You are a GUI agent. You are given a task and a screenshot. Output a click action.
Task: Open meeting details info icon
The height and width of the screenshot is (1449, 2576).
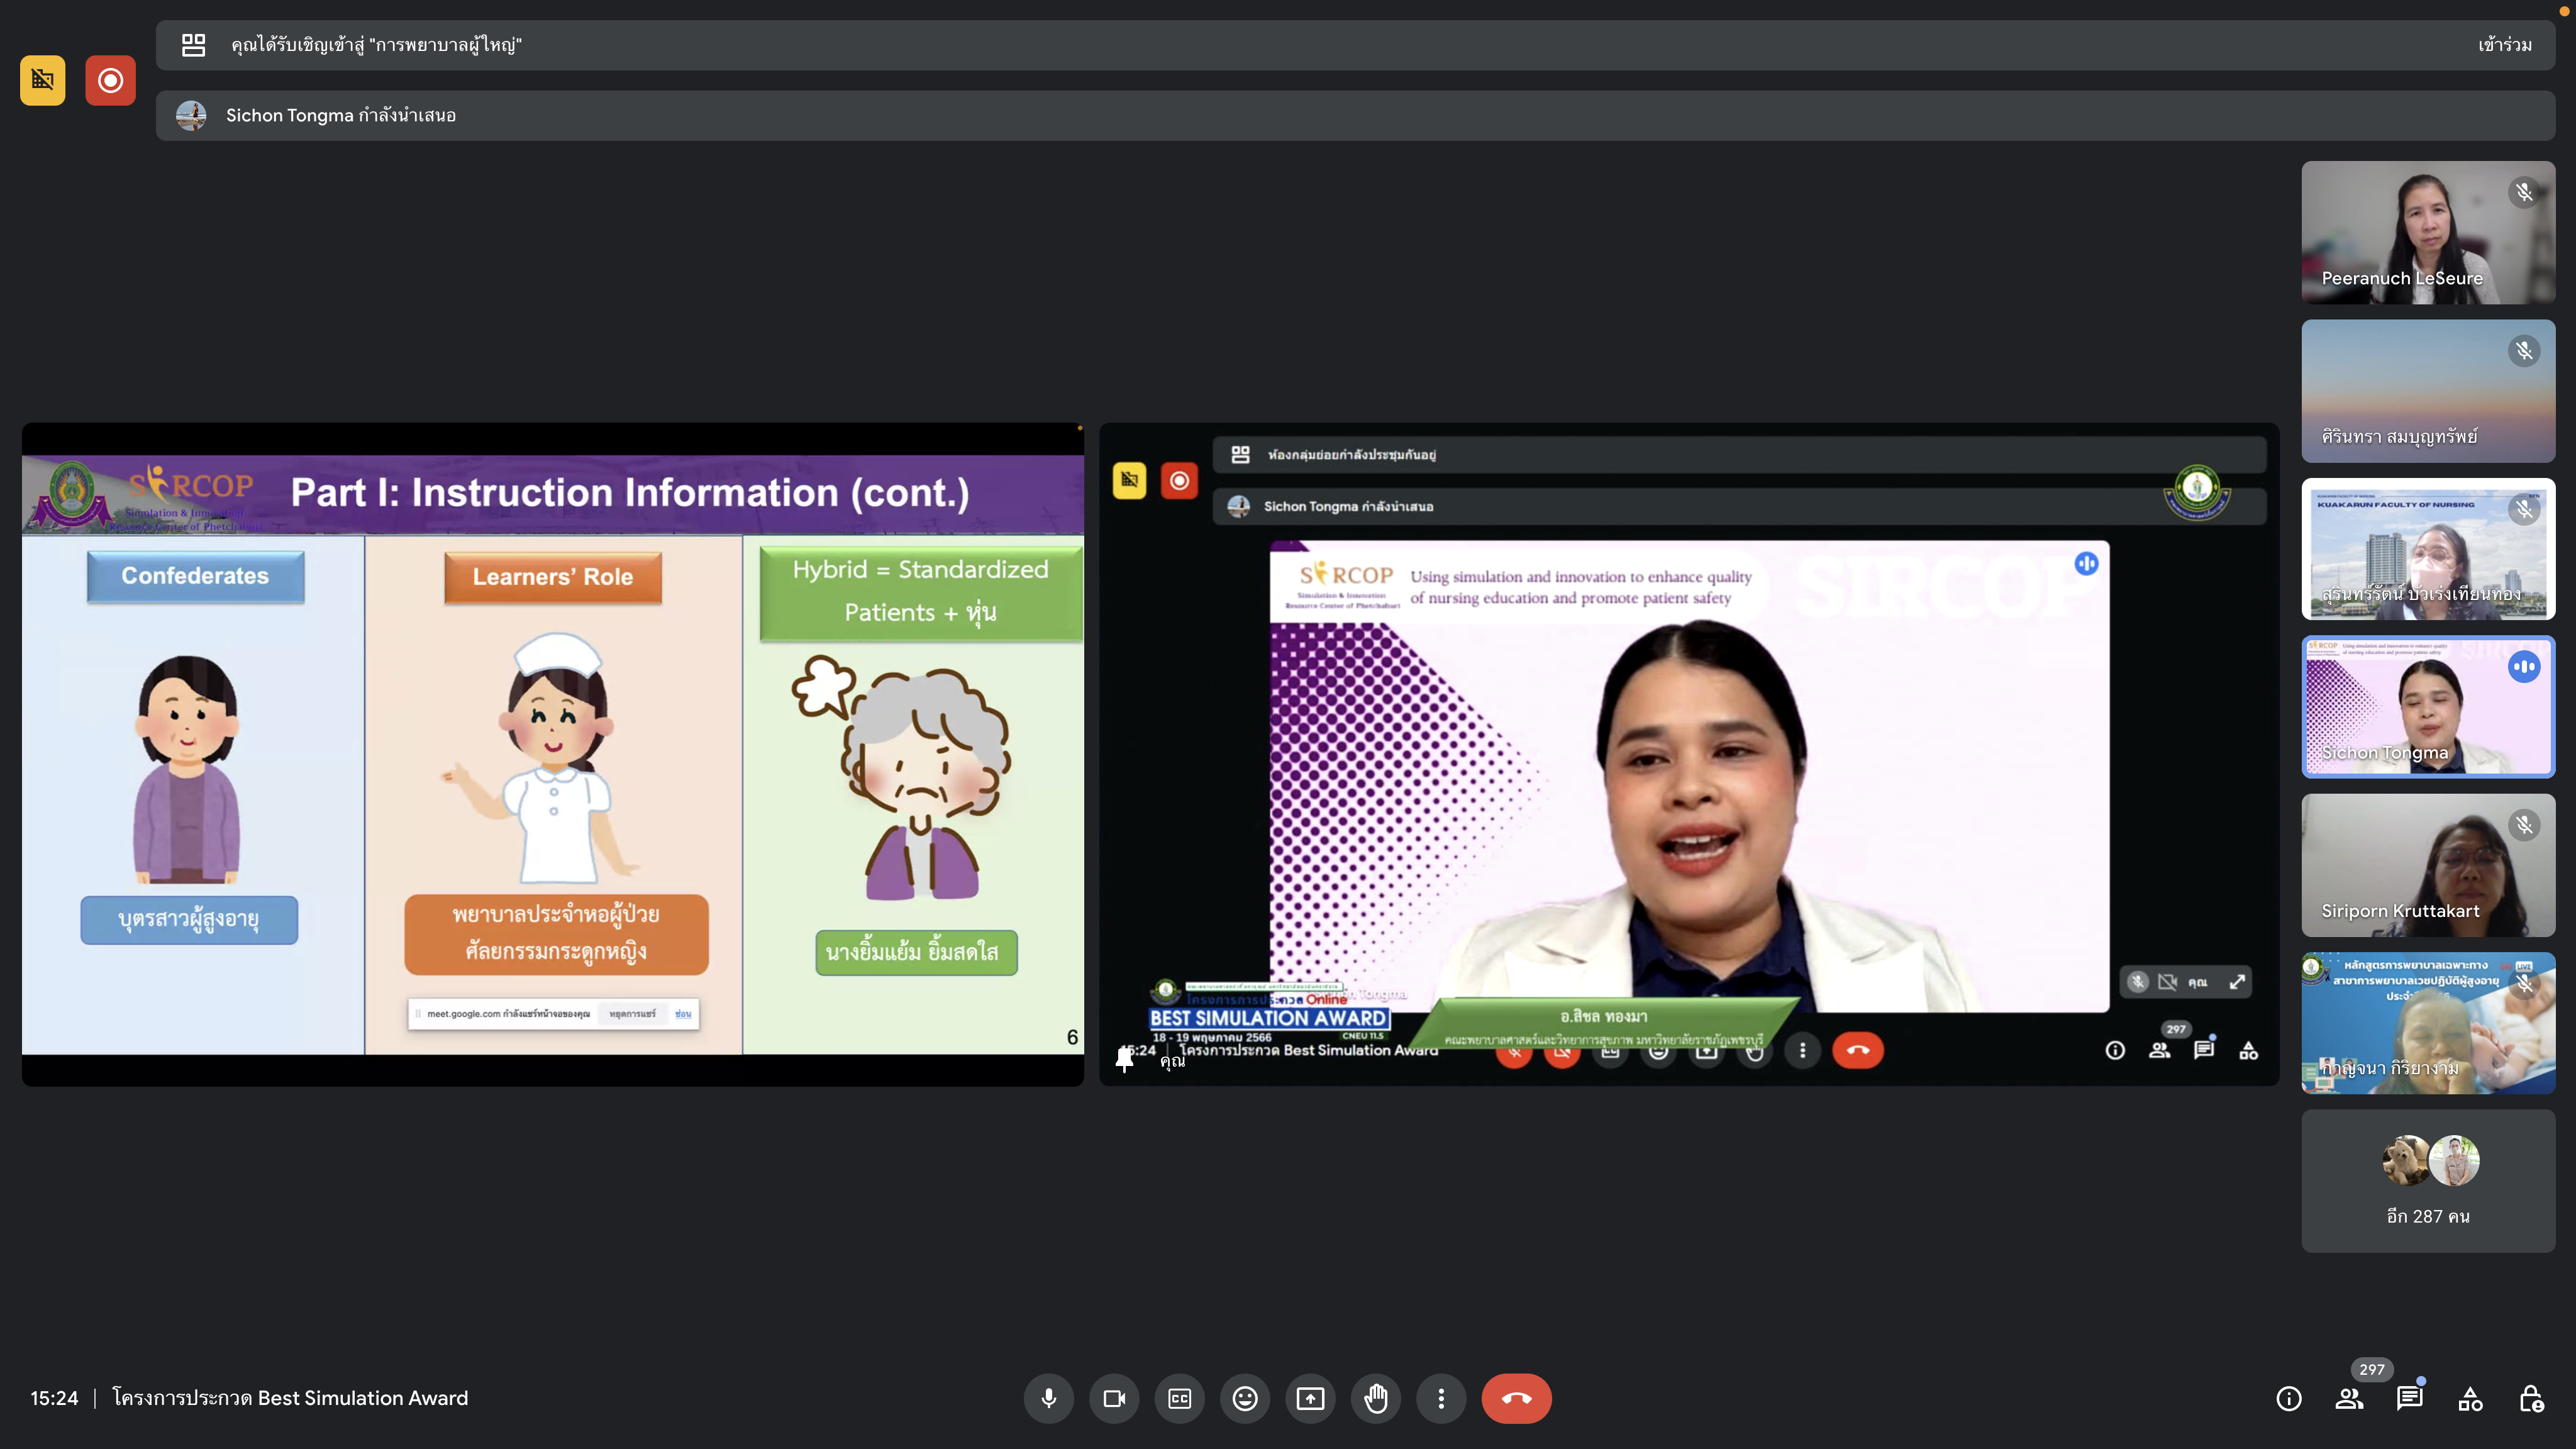[2289, 1398]
